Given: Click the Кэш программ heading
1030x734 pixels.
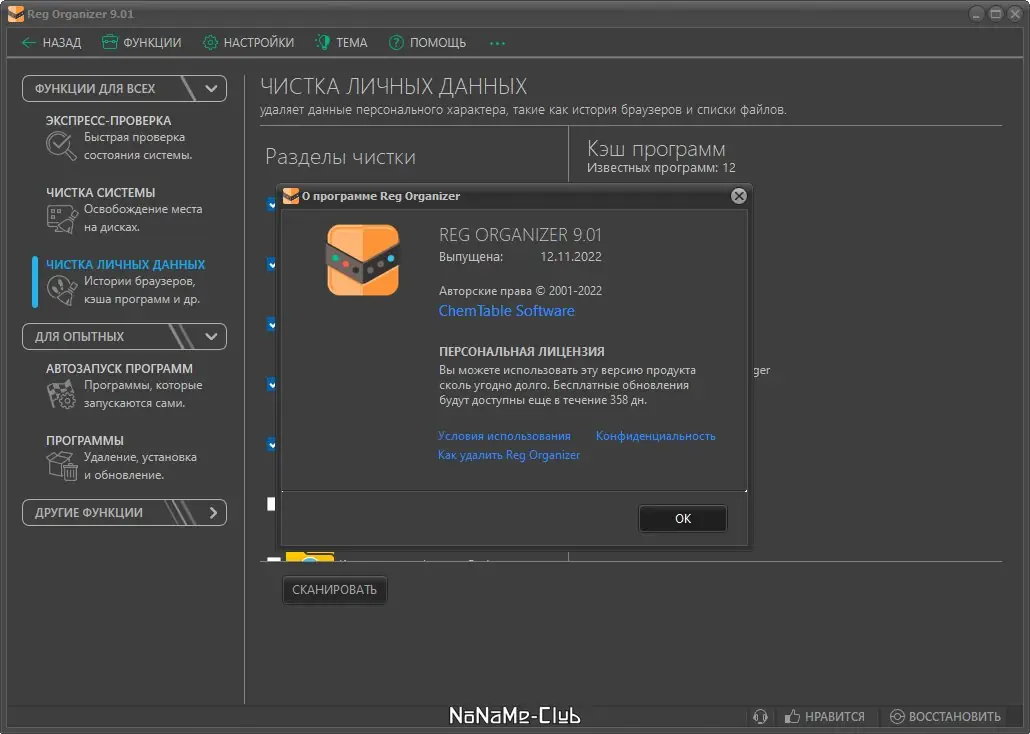Looking at the screenshot, I should tap(656, 149).
